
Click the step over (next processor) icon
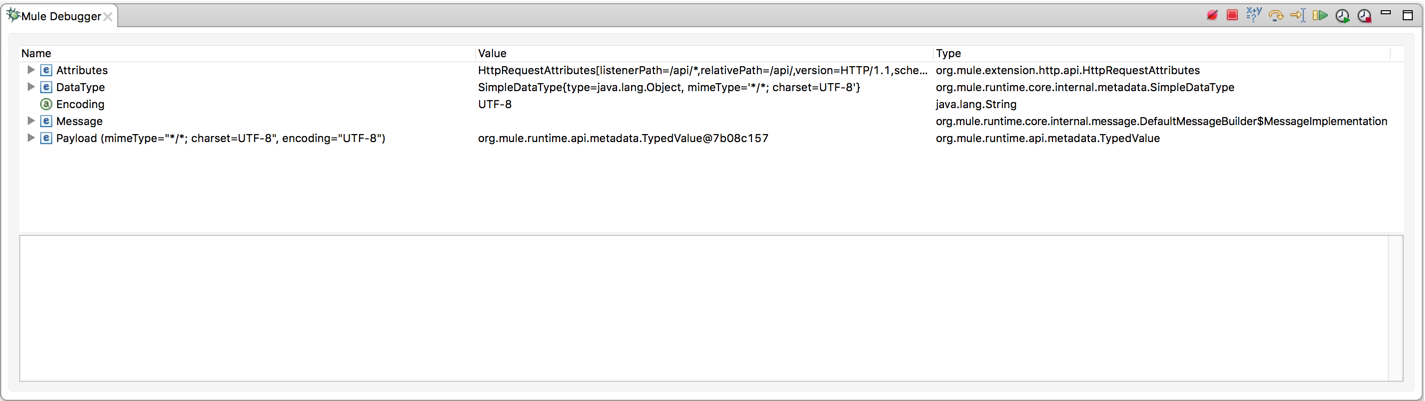click(x=1276, y=16)
